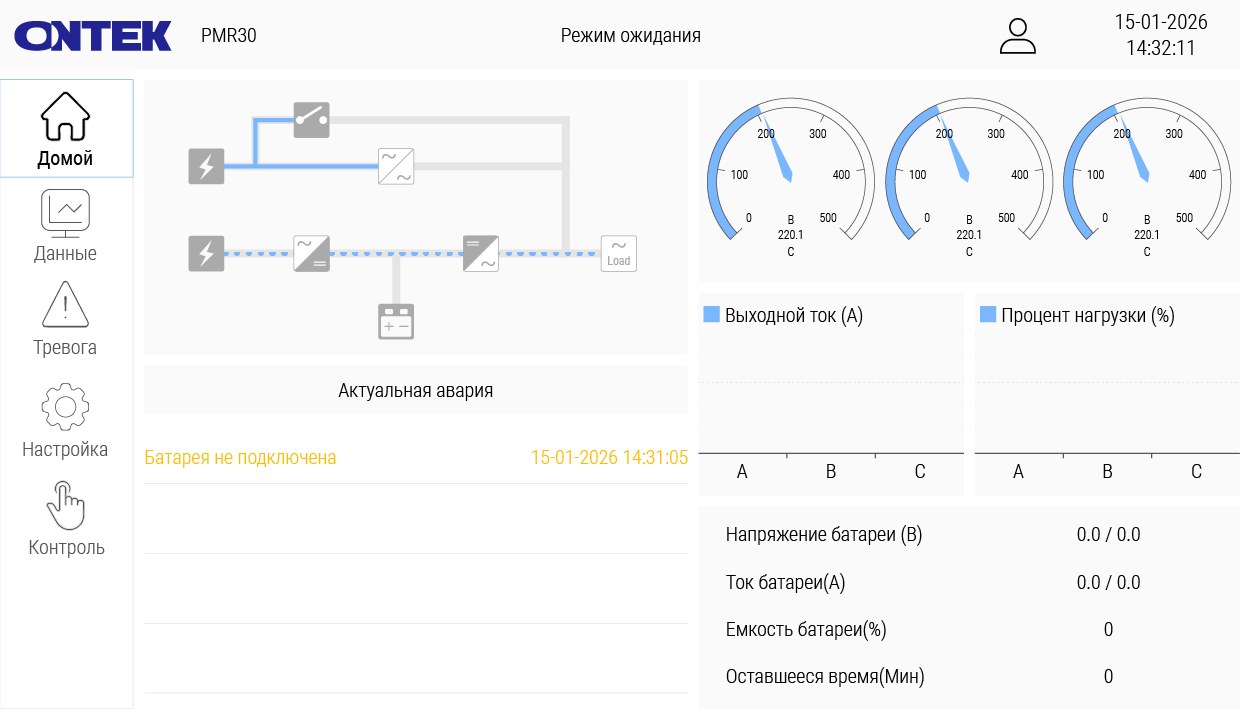Click the upper bypass power input icon
Image resolution: width=1240 pixels, height=709 pixels.
tap(207, 166)
